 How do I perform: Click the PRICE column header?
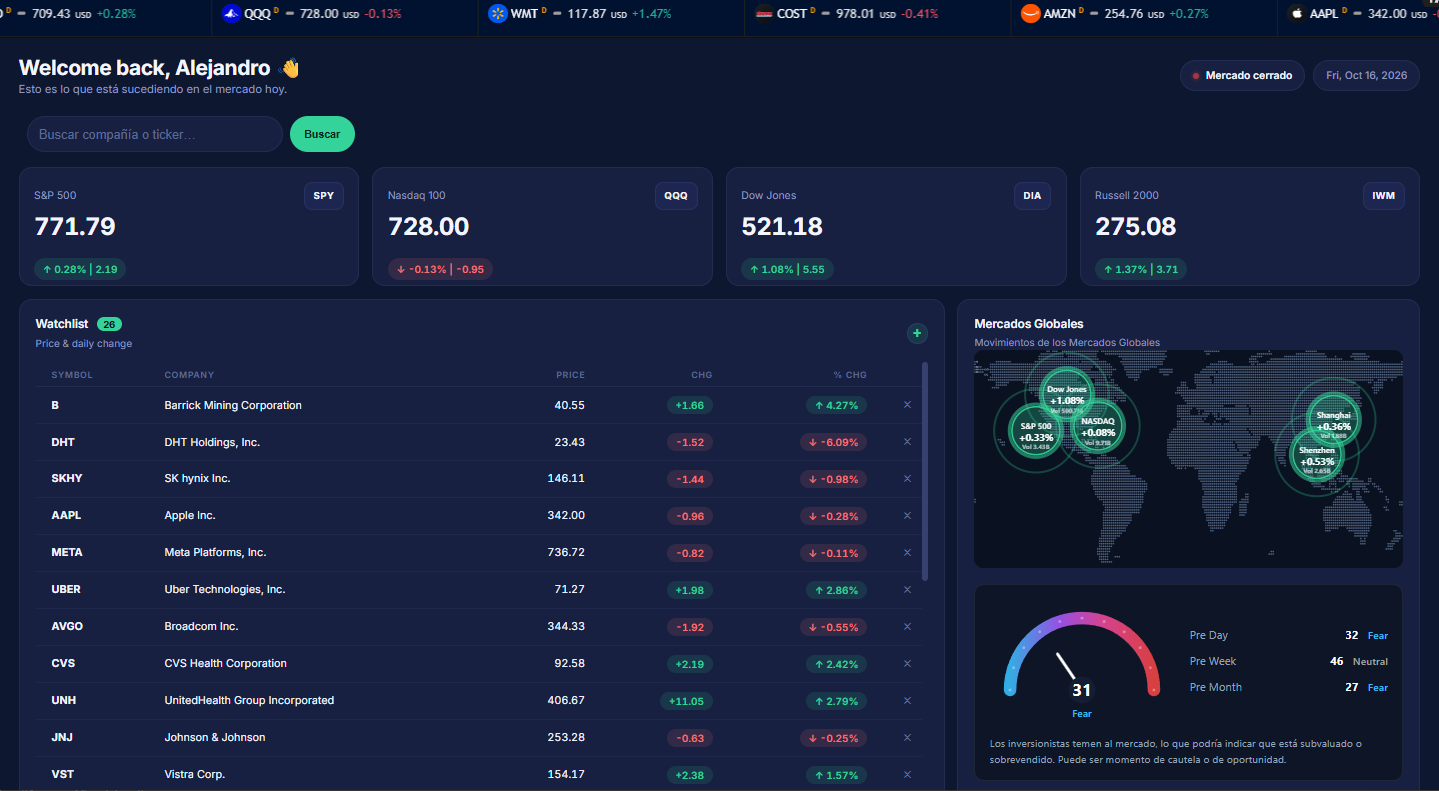pos(571,375)
